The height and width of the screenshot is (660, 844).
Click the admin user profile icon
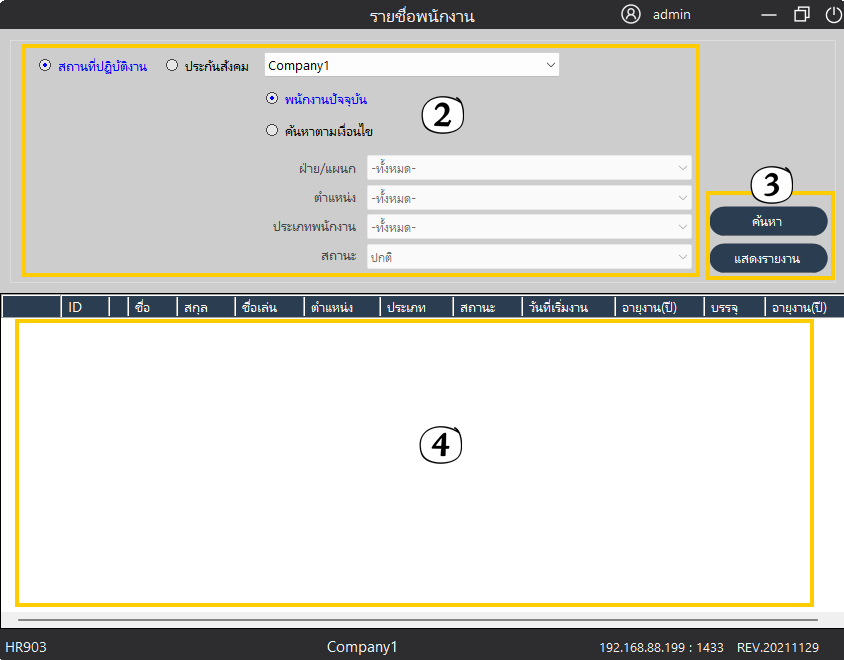[x=630, y=15]
